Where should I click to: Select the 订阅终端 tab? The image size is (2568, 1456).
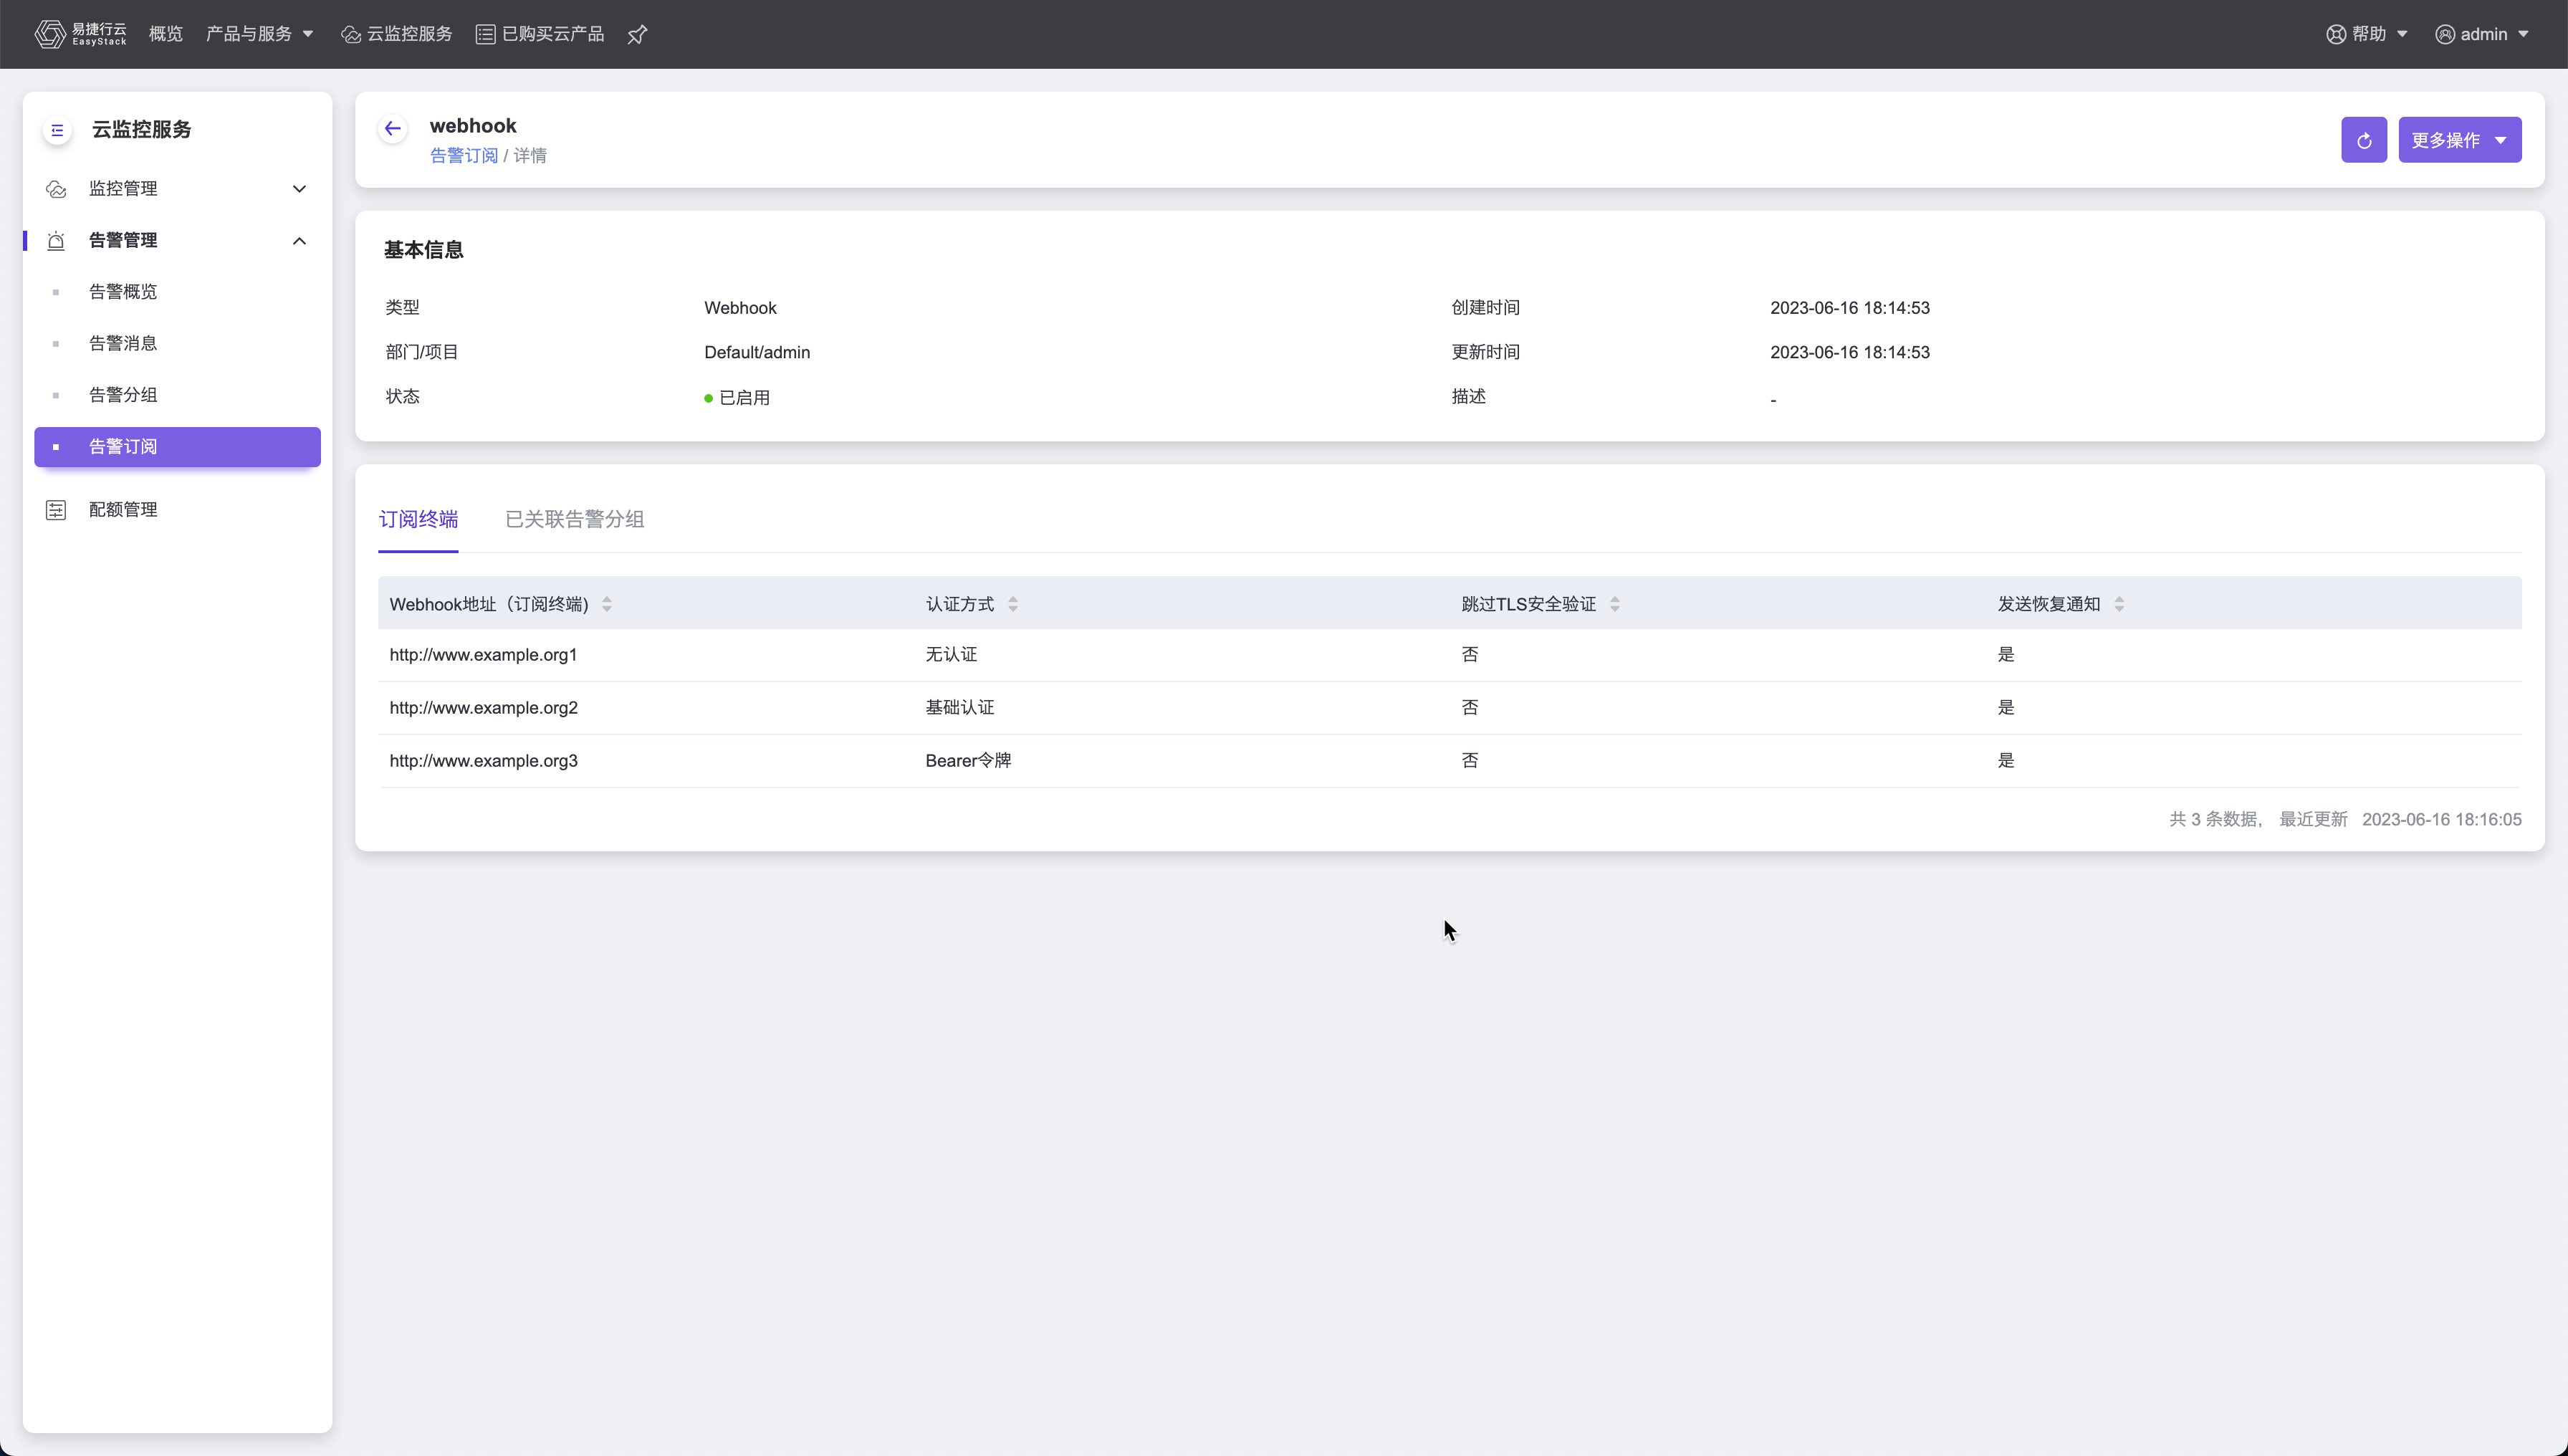pos(418,519)
